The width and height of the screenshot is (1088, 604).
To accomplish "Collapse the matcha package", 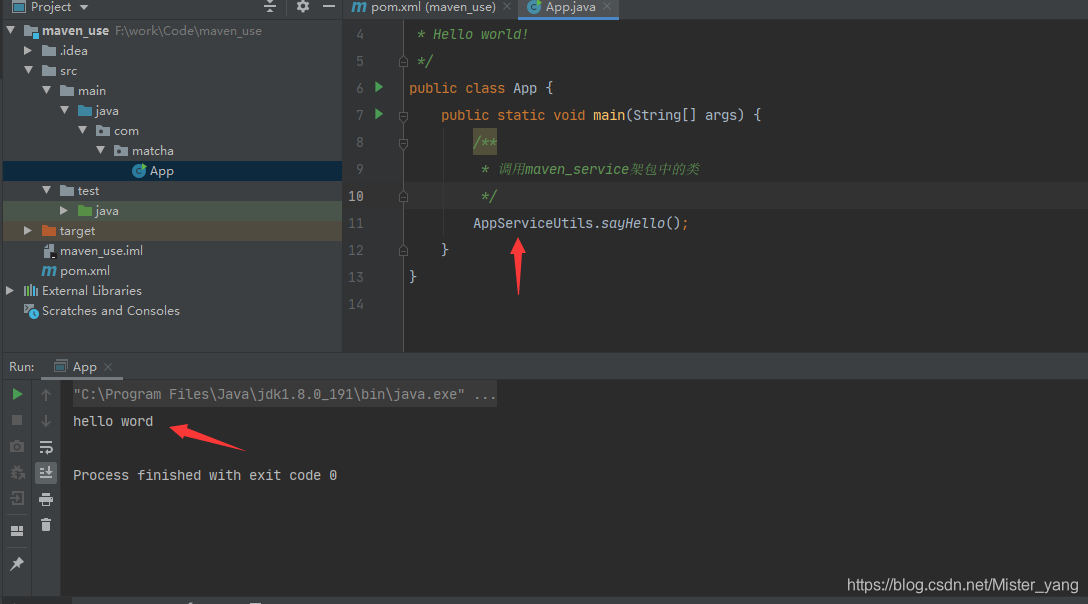I will tap(101, 151).
